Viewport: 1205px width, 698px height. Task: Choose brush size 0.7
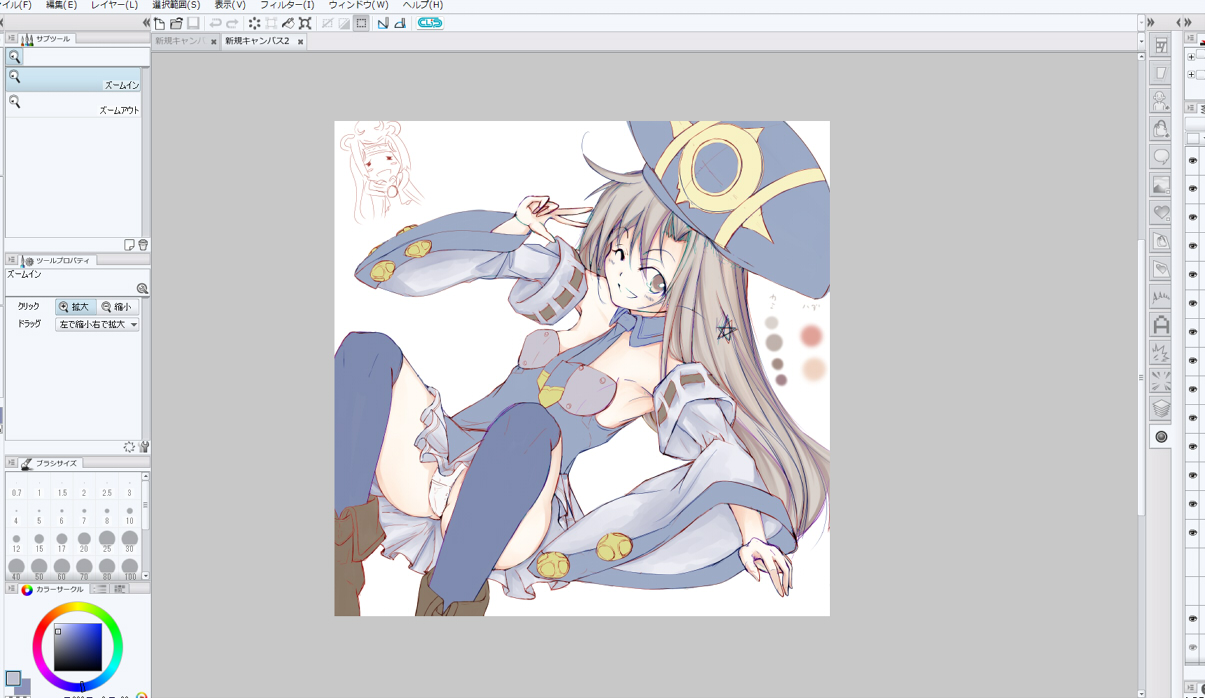point(16,487)
